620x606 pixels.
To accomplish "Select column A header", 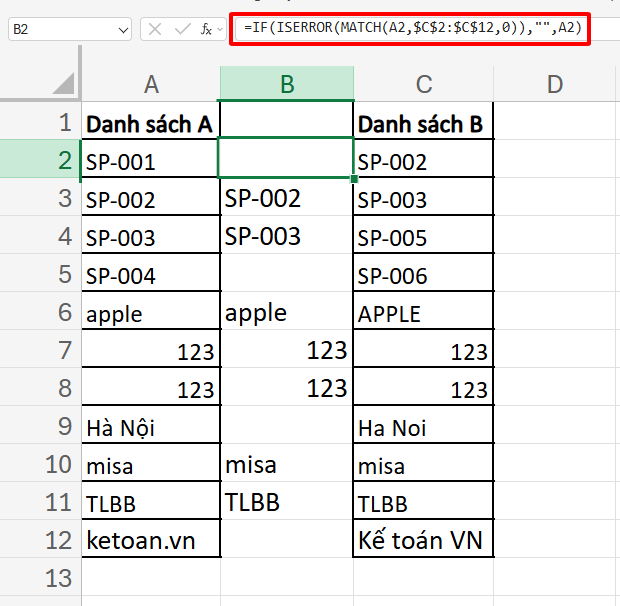I will point(151,84).
